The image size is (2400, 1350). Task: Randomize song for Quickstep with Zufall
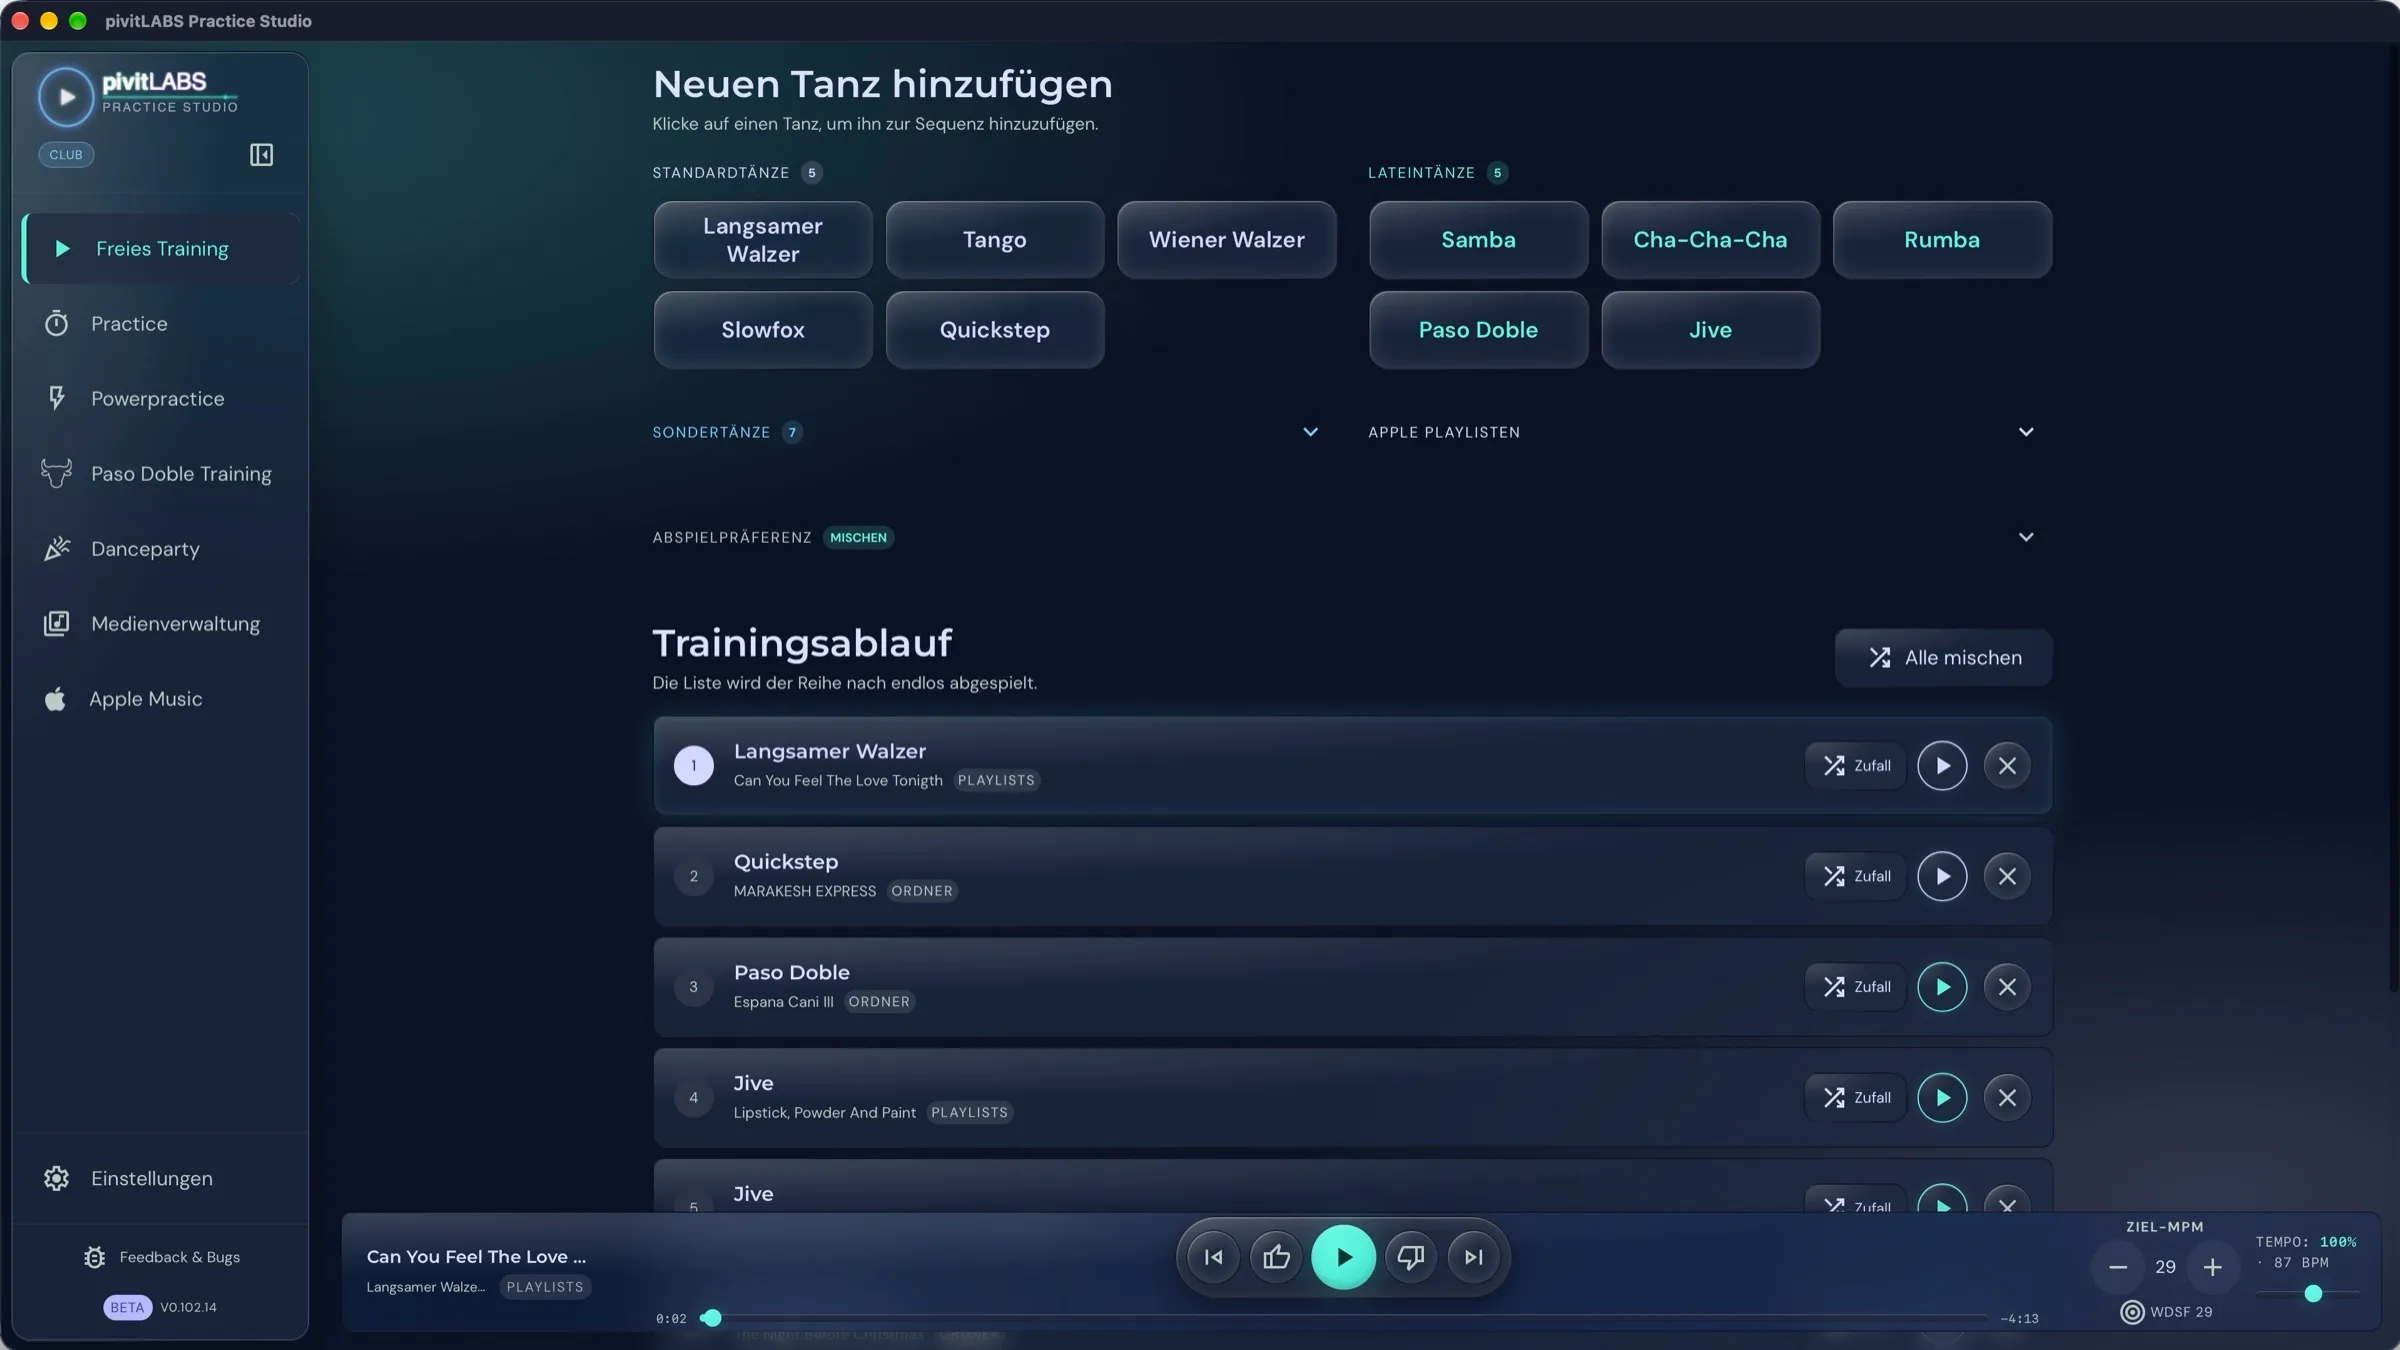(1856, 876)
